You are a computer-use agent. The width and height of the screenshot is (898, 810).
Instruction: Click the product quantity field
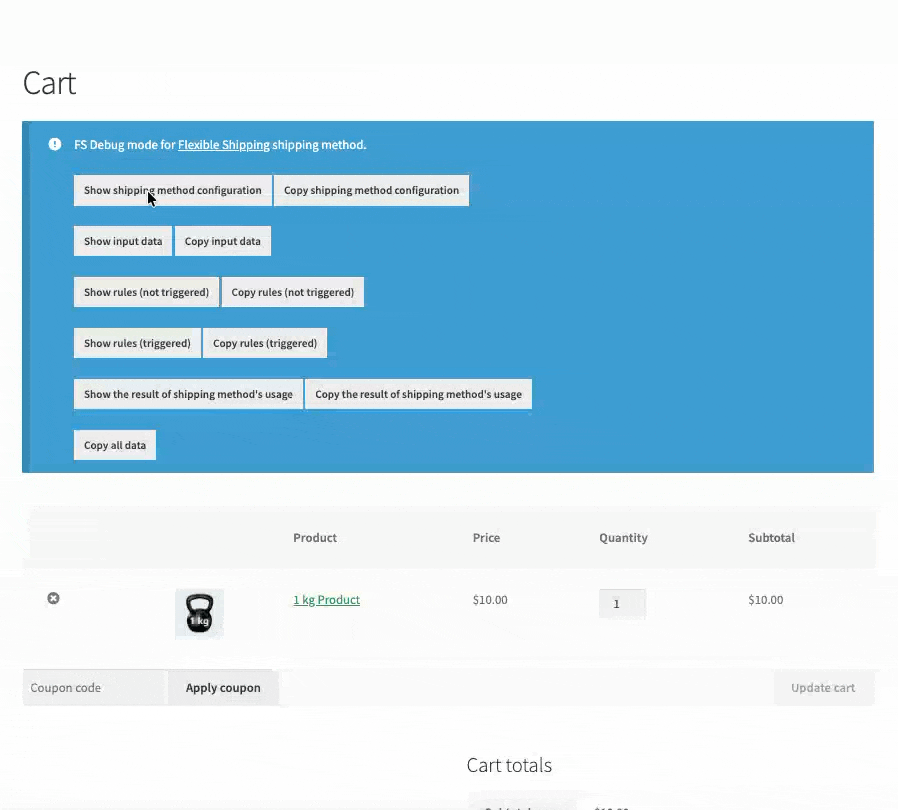point(622,603)
